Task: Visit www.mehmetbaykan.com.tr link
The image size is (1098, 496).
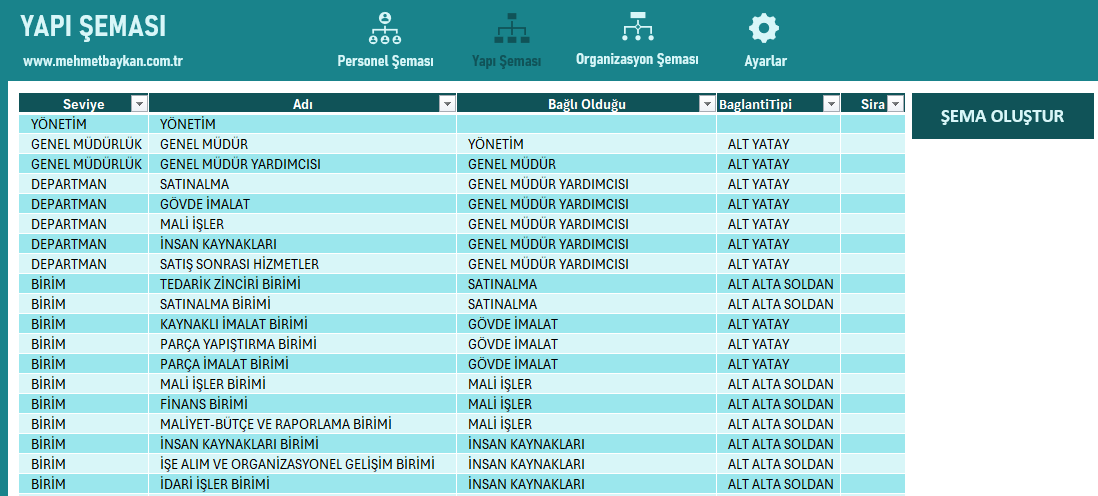Action: [x=103, y=61]
